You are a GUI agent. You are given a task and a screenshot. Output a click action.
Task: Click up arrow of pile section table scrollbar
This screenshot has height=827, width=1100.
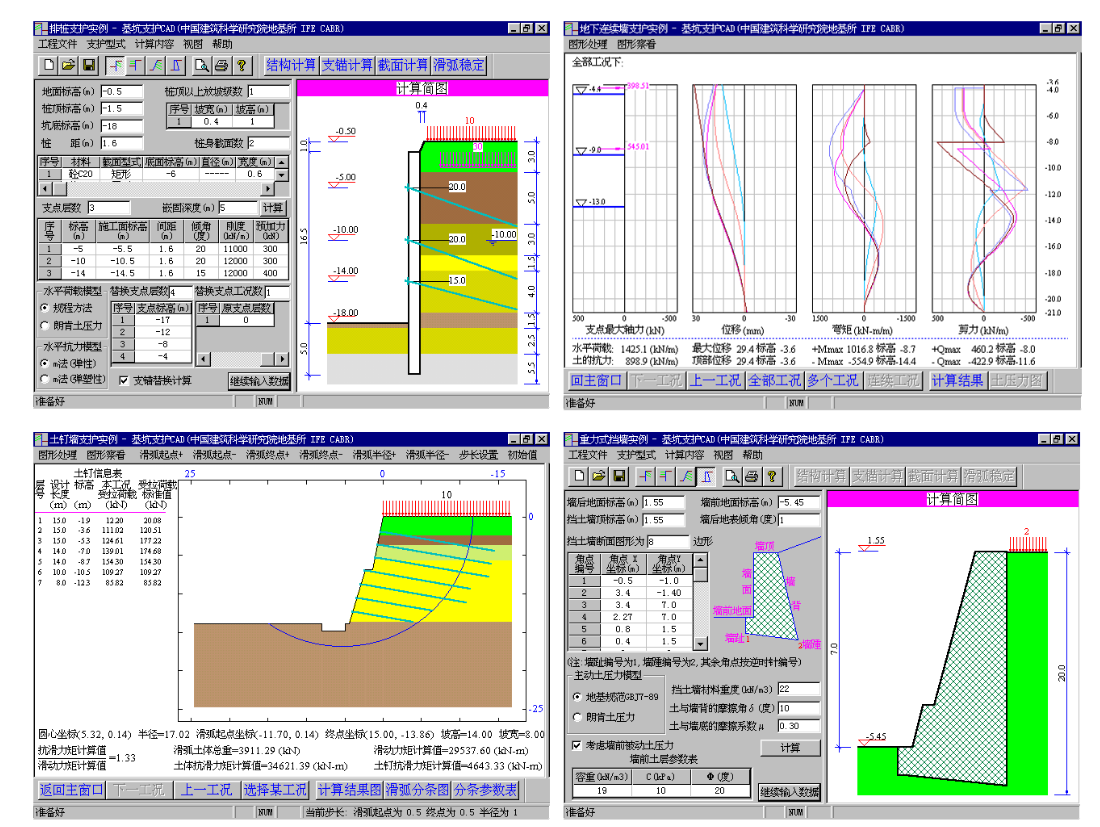pos(282,162)
